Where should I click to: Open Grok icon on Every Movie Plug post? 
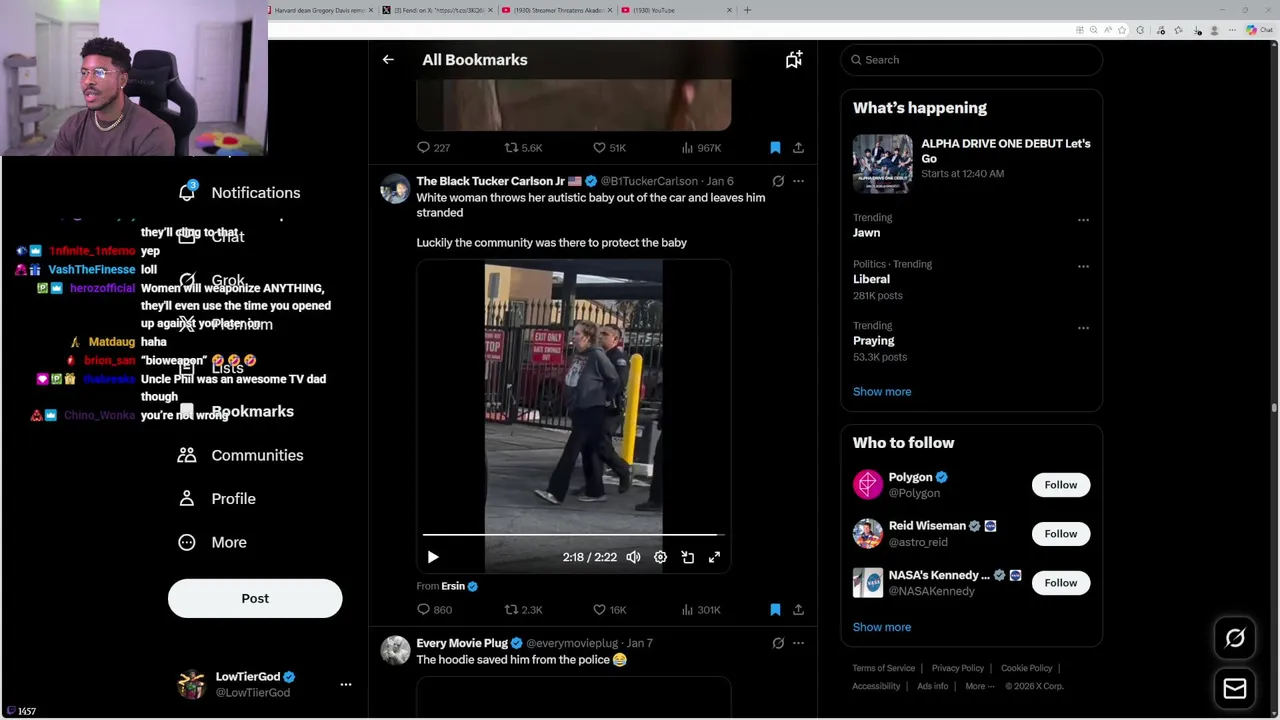tap(778, 643)
